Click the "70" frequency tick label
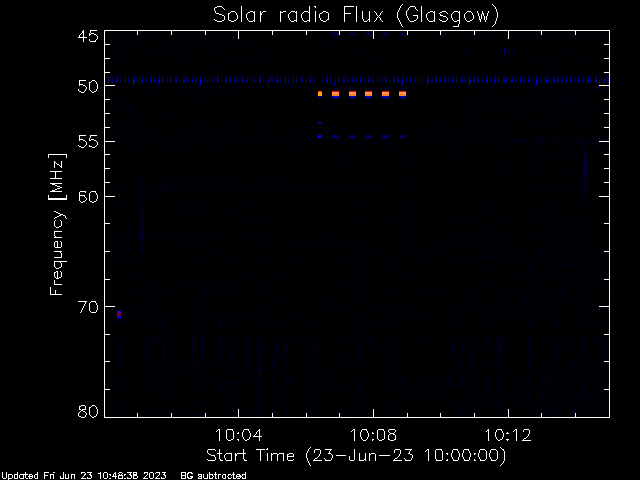 pyautogui.click(x=88, y=307)
